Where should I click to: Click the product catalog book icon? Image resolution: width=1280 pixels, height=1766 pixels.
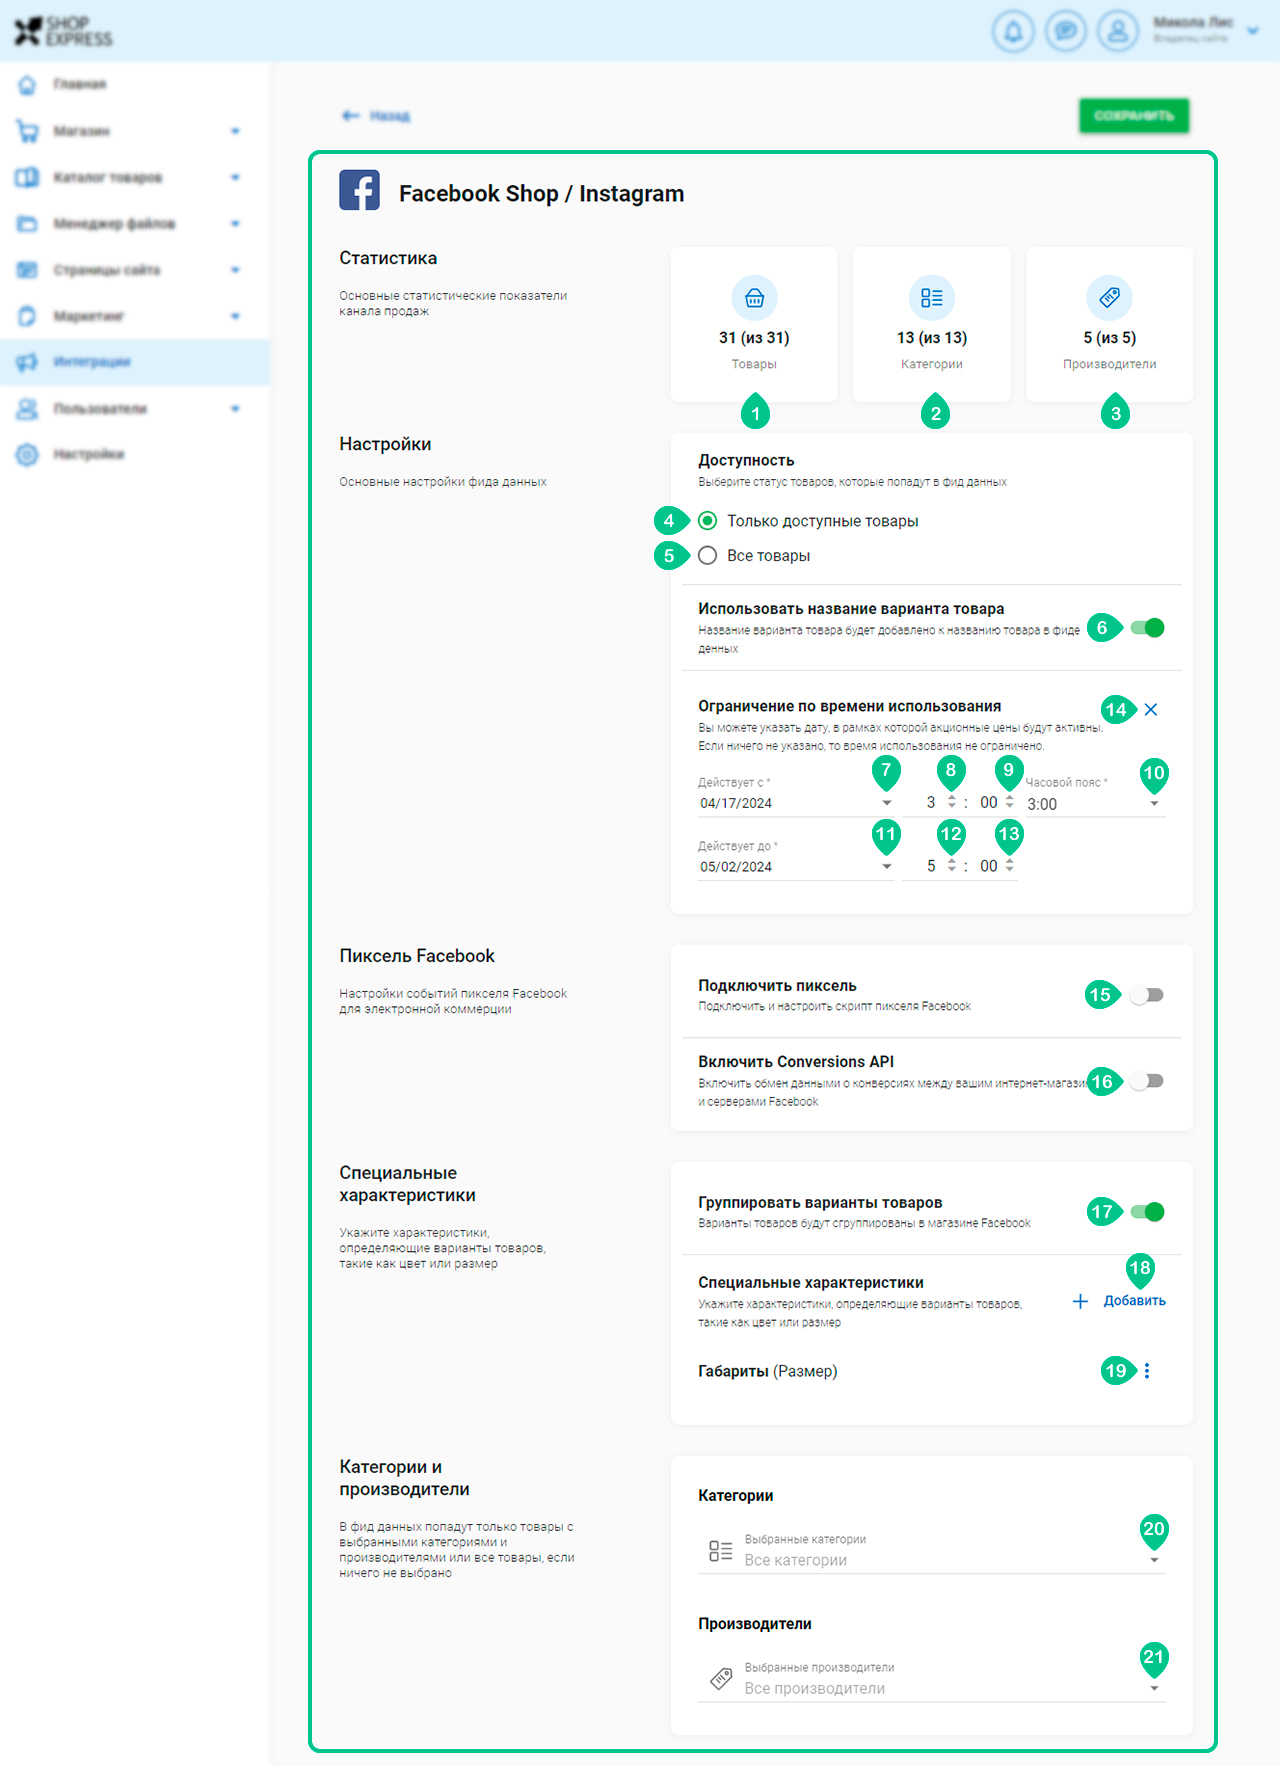[x=28, y=177]
